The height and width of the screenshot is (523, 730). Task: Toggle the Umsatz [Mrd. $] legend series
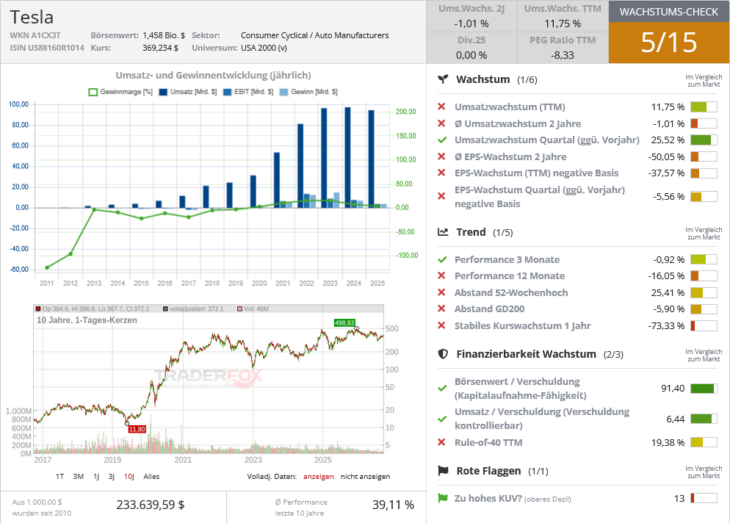[x=188, y=92]
